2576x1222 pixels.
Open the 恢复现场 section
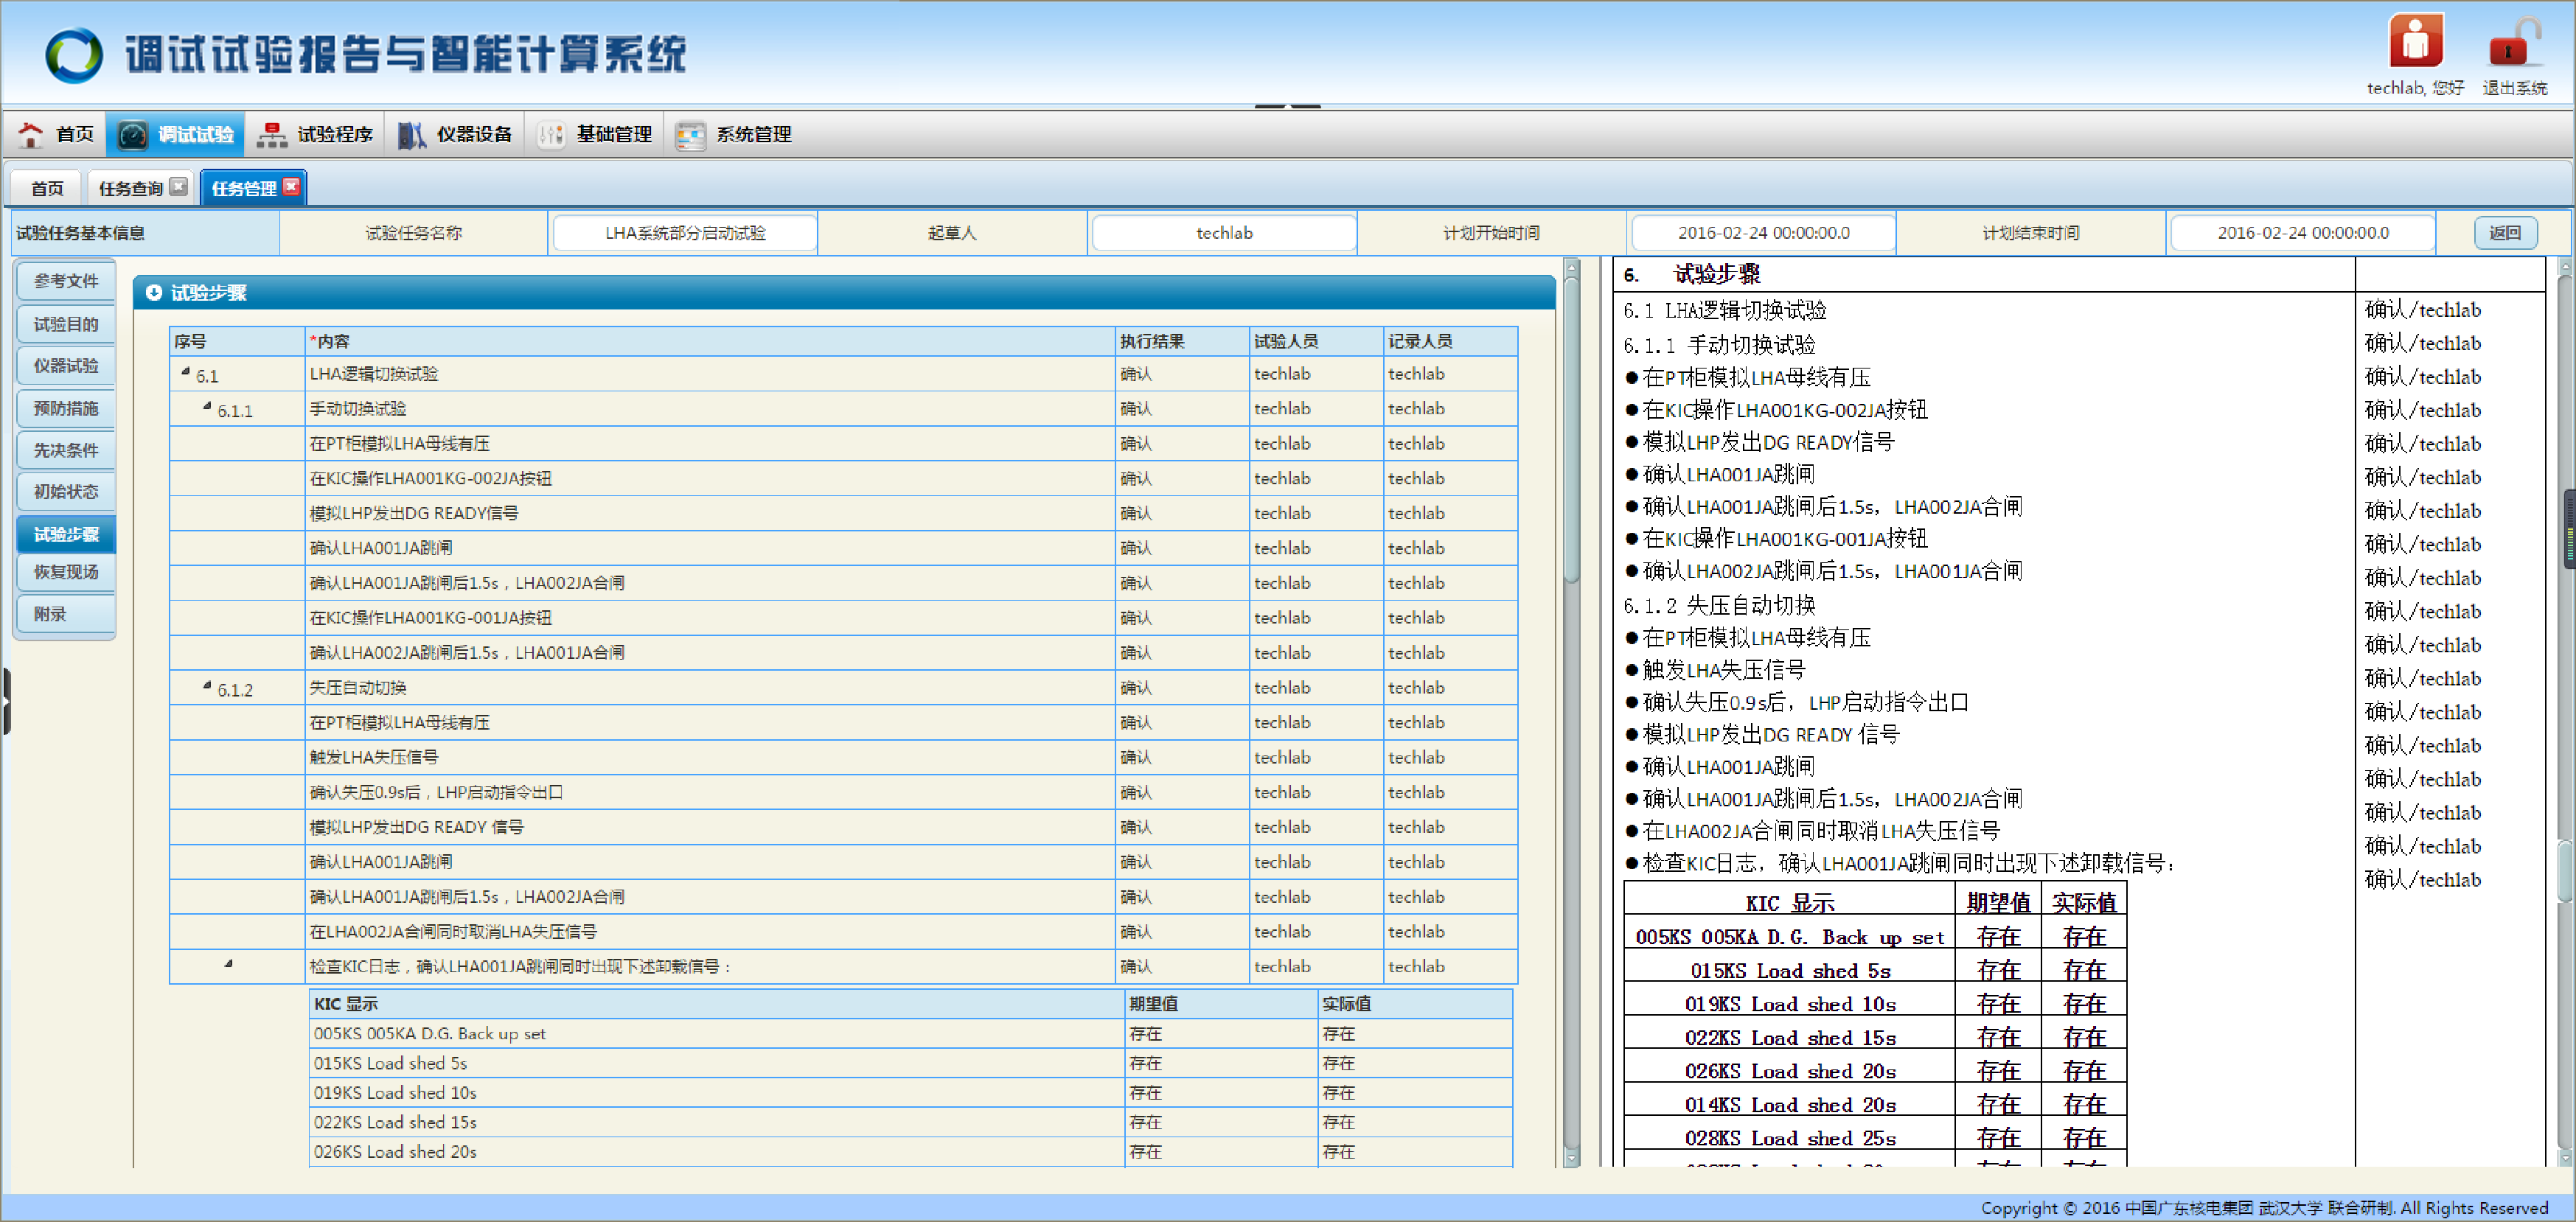[x=66, y=572]
